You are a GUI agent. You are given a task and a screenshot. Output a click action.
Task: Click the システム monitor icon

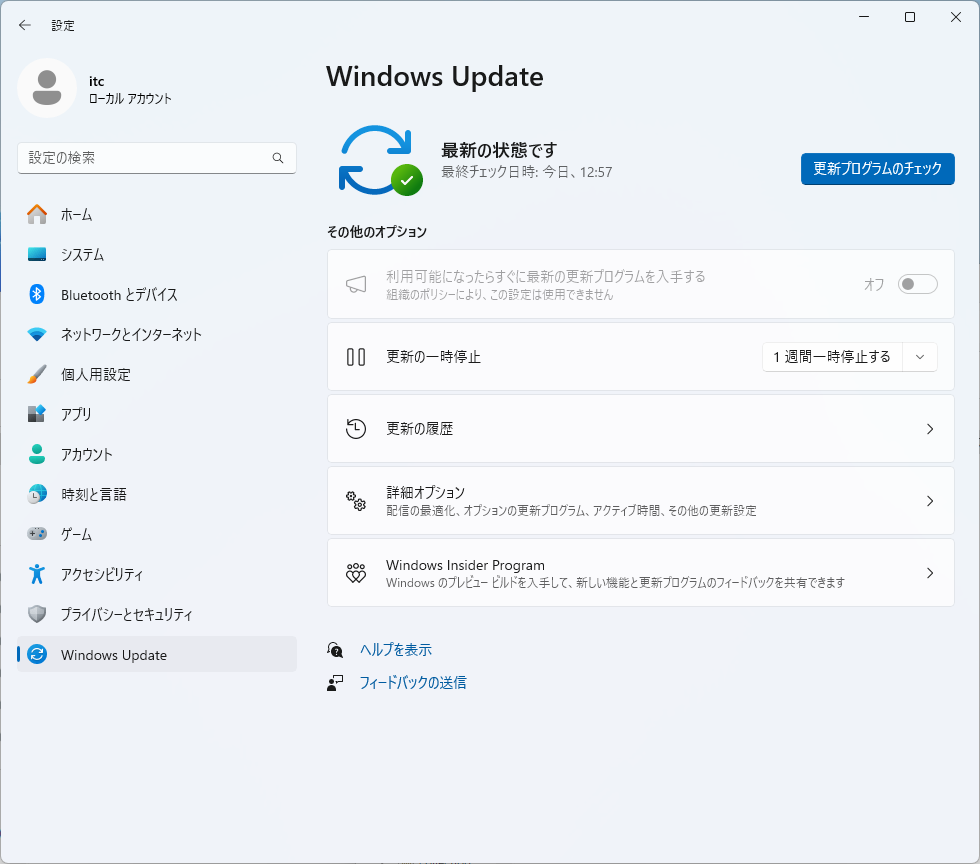[37, 254]
